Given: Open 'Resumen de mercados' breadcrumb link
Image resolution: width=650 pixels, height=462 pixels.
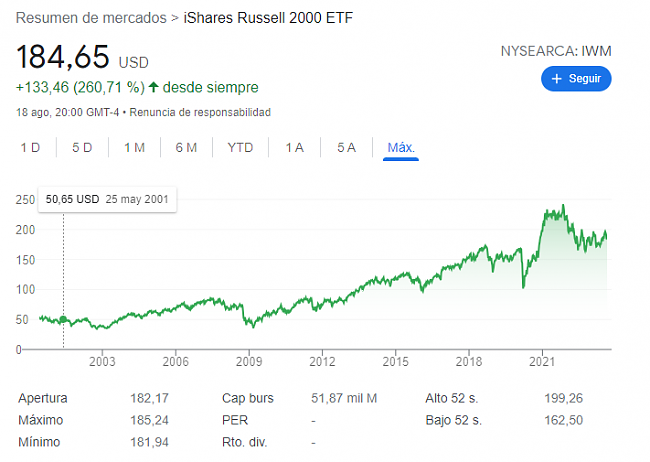Looking at the screenshot, I should [91, 18].
